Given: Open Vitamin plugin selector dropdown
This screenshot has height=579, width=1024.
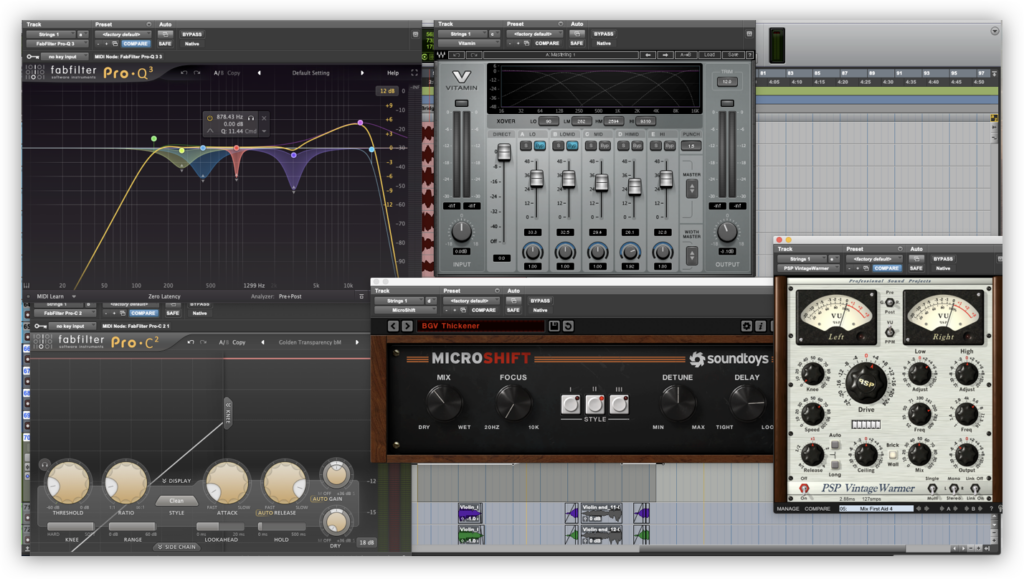Looking at the screenshot, I should (468, 44).
